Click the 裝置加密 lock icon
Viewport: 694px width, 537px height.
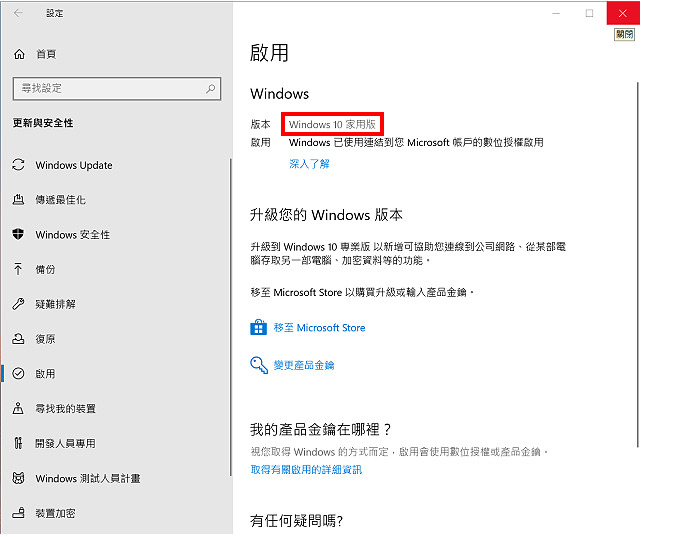[18, 513]
